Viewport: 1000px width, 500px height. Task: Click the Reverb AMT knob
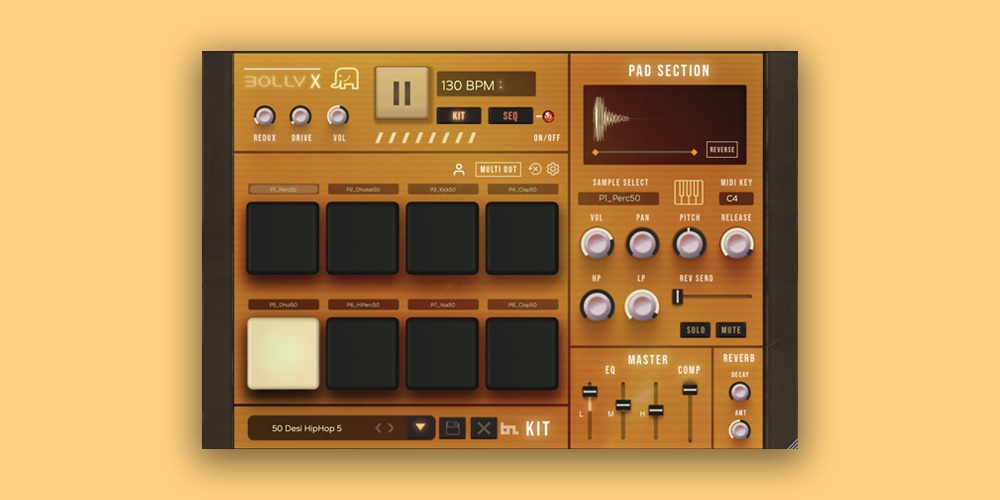(739, 430)
